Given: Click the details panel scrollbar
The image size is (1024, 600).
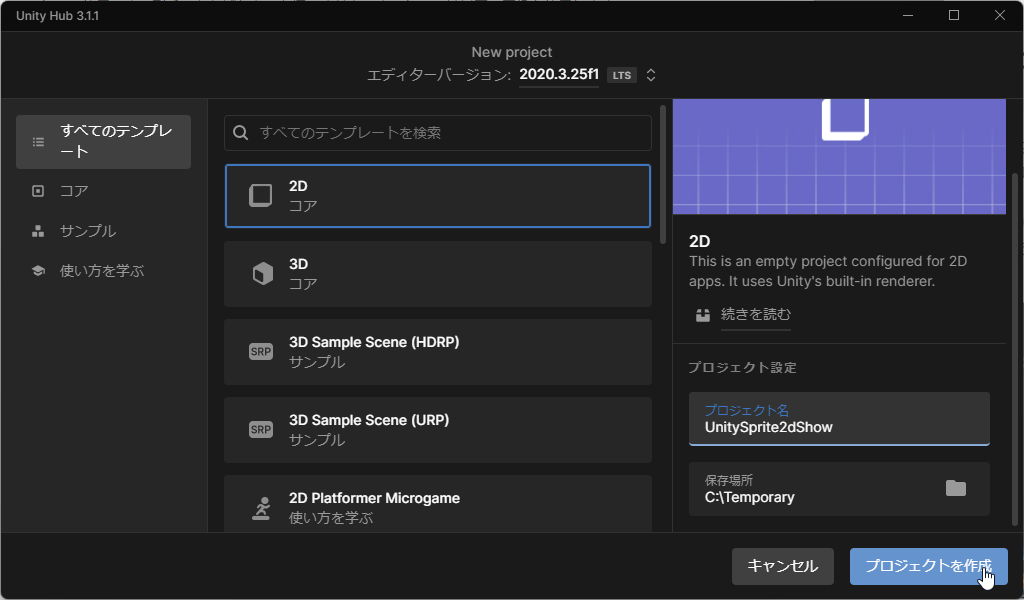Looking at the screenshot, I should tap(1014, 349).
